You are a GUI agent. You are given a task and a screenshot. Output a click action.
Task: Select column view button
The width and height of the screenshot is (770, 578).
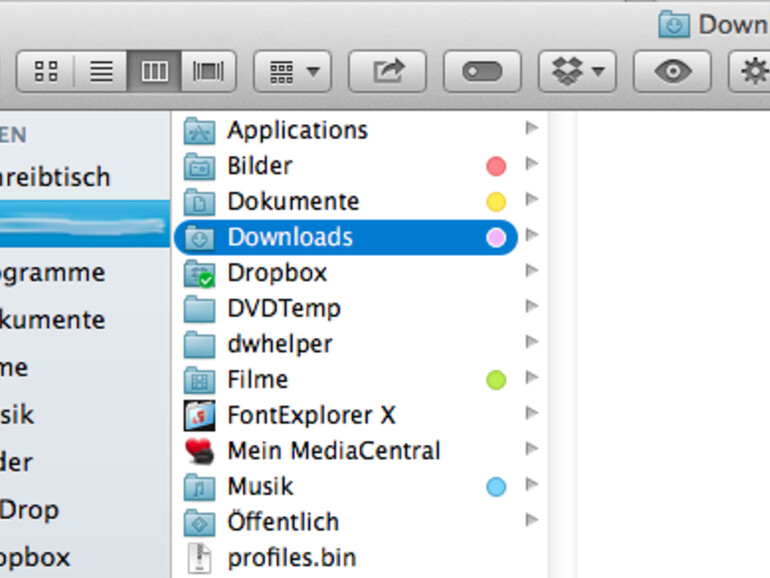click(x=154, y=72)
